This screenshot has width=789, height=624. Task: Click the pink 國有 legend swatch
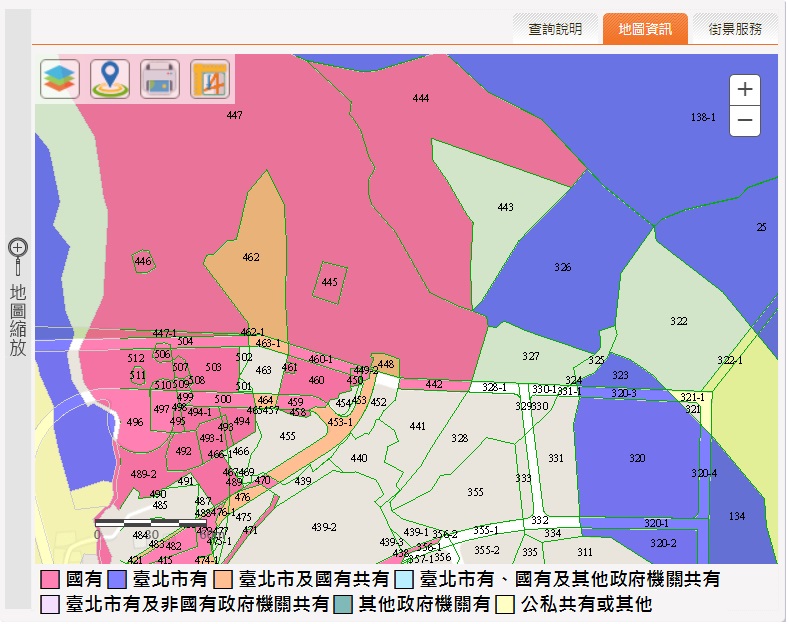(49, 580)
